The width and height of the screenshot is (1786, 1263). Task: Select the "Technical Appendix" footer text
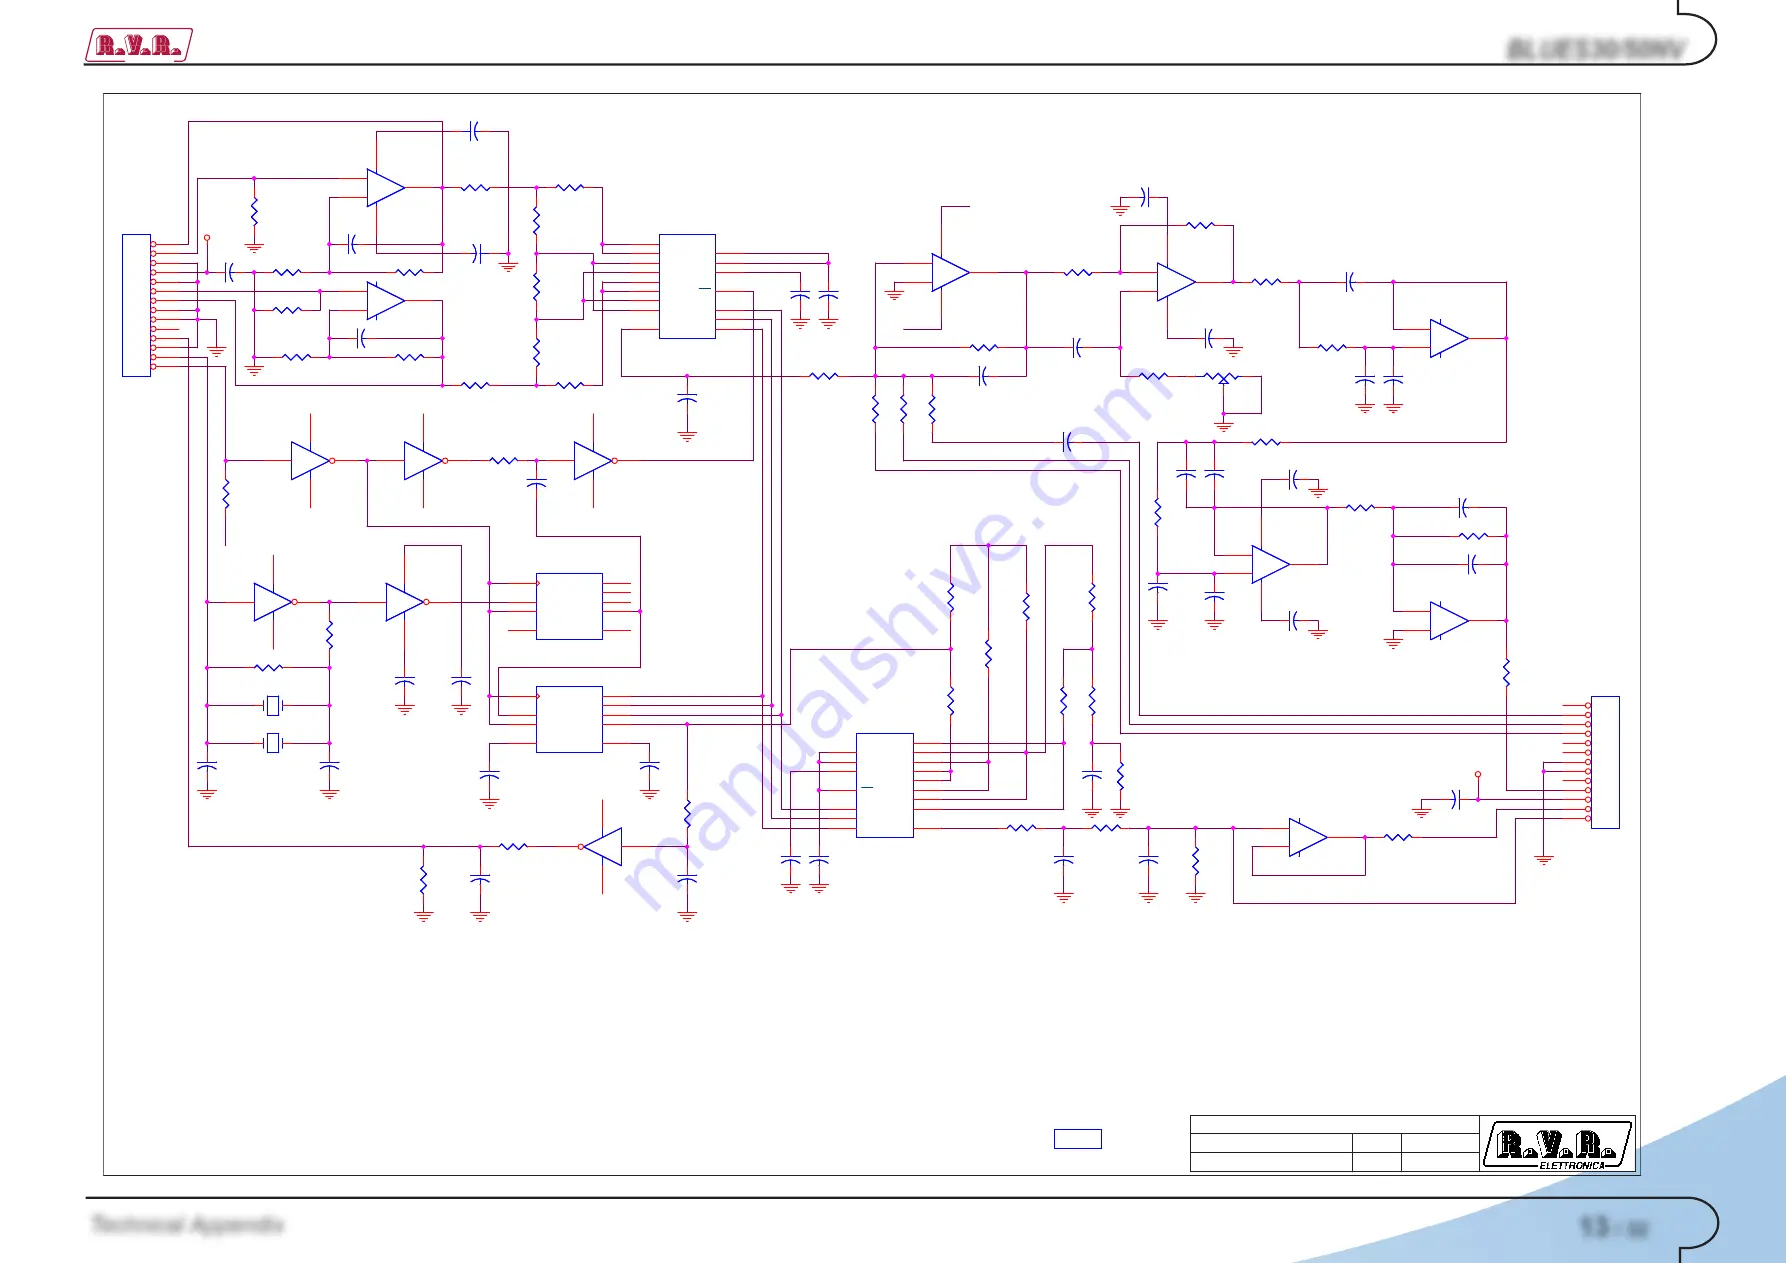tap(188, 1225)
